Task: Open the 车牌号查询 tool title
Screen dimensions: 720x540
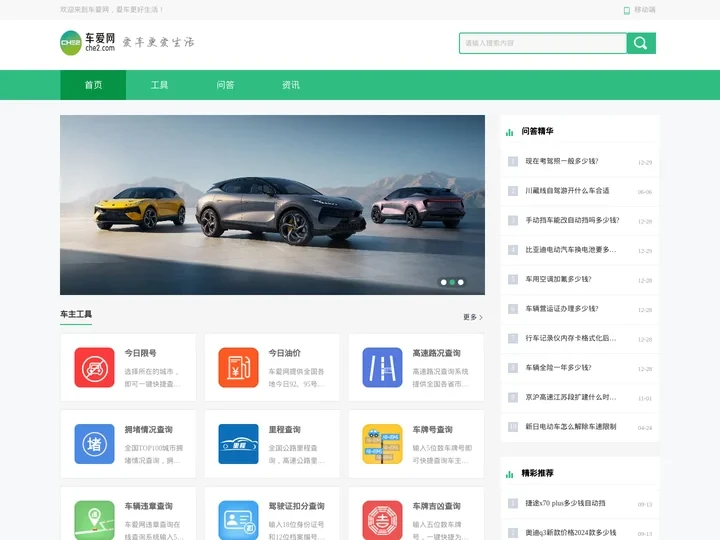Action: coord(432,429)
